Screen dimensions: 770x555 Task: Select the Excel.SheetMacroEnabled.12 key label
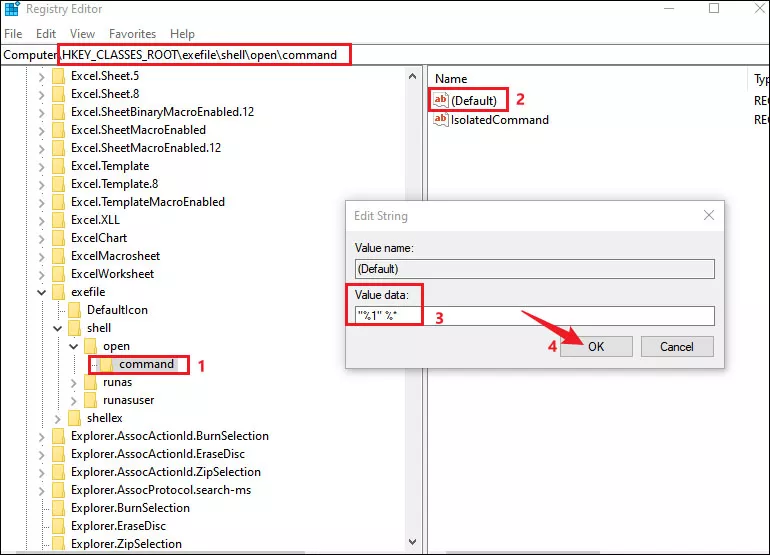coord(146,148)
